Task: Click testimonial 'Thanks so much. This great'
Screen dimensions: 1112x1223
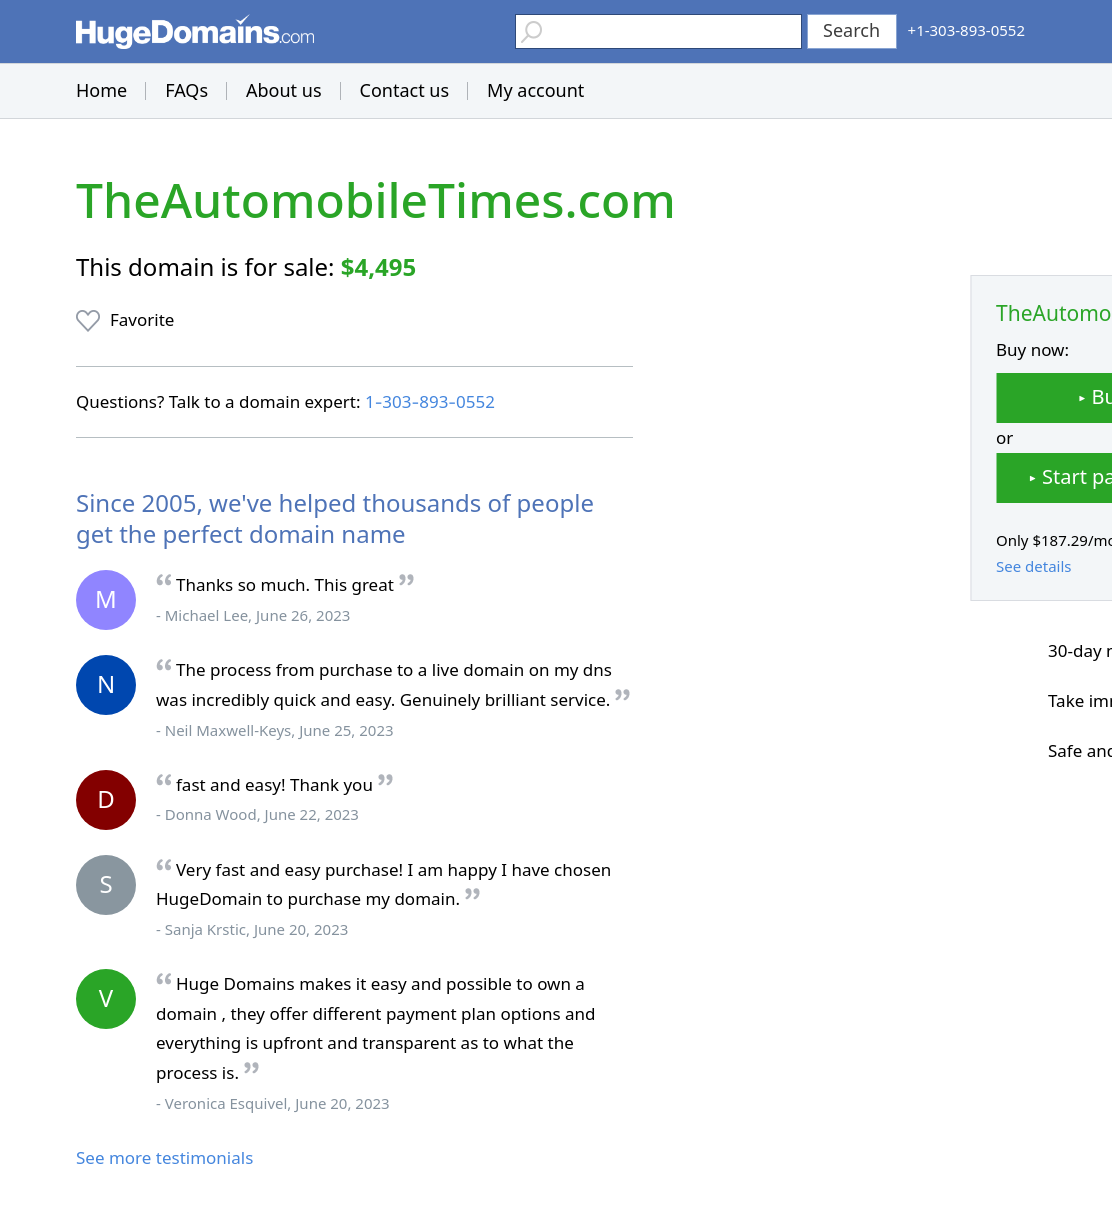Action: [285, 585]
